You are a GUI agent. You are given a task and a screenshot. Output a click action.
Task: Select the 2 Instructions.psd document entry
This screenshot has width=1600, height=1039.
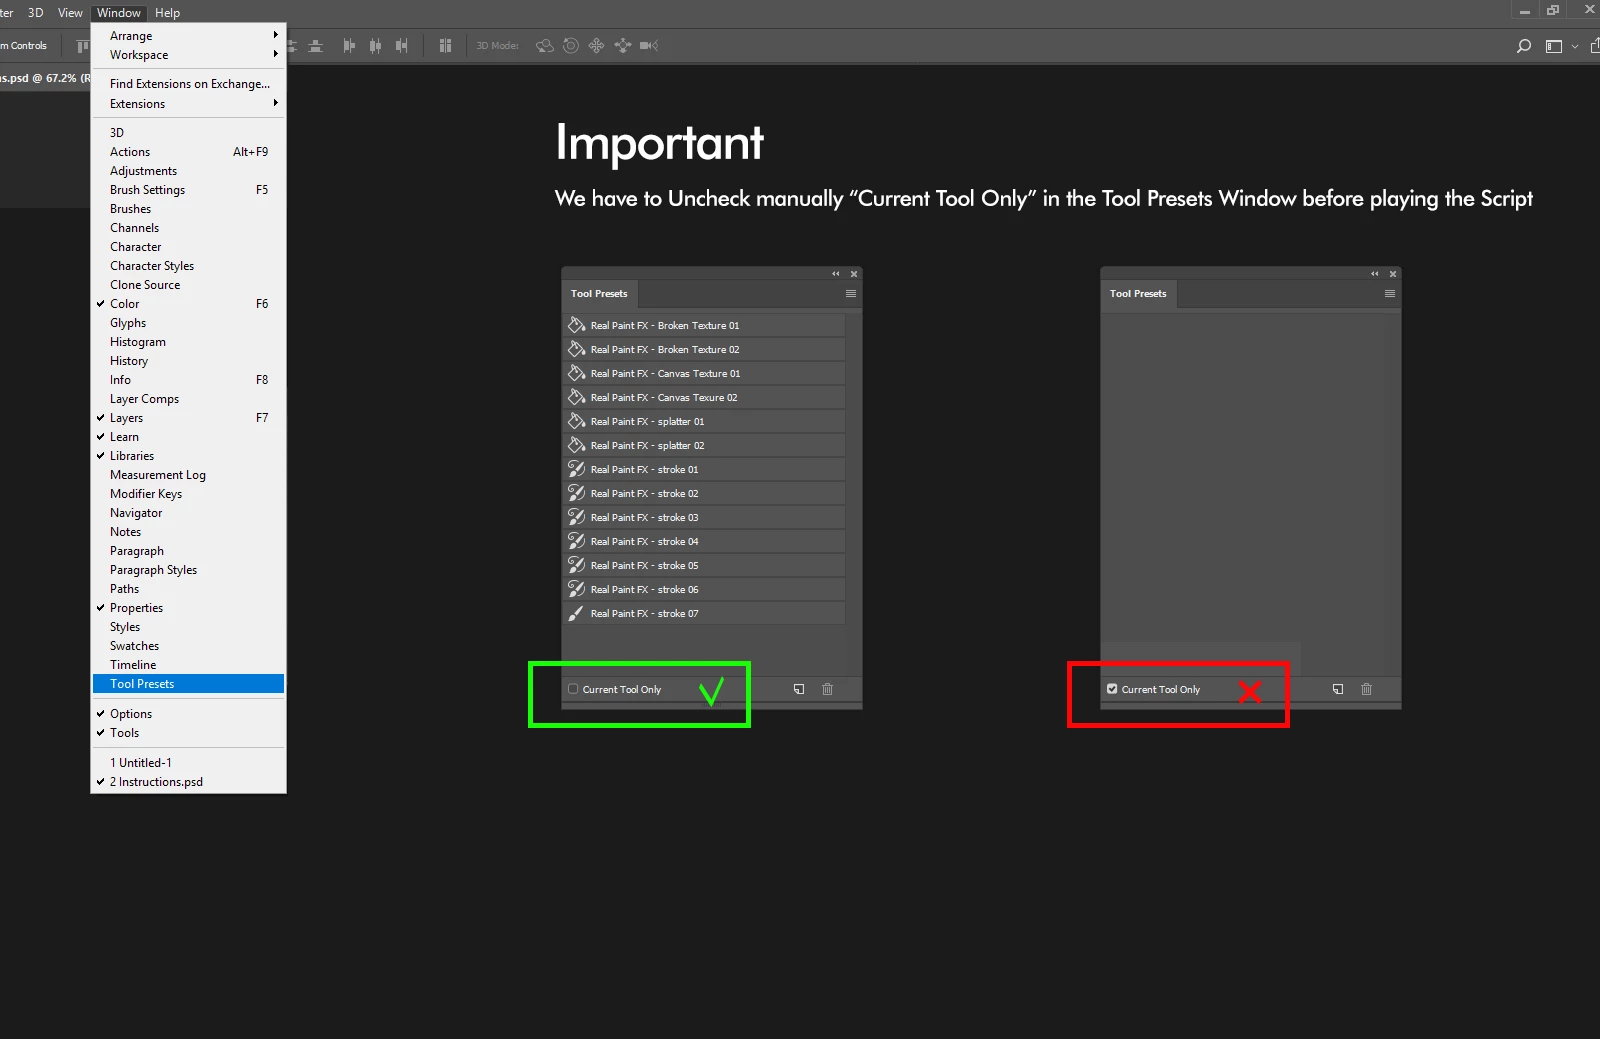188,782
